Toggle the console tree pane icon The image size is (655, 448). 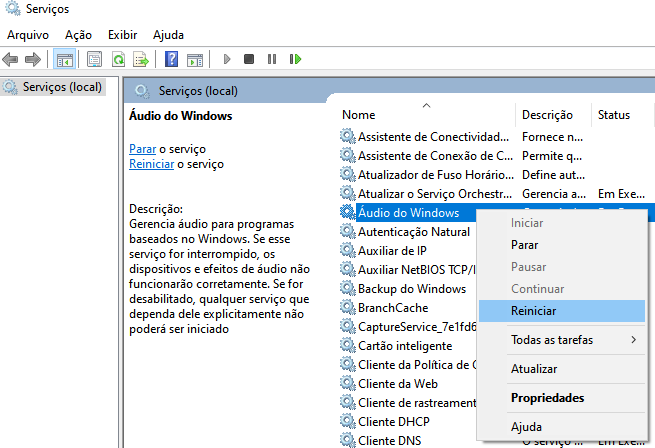pos(65,59)
